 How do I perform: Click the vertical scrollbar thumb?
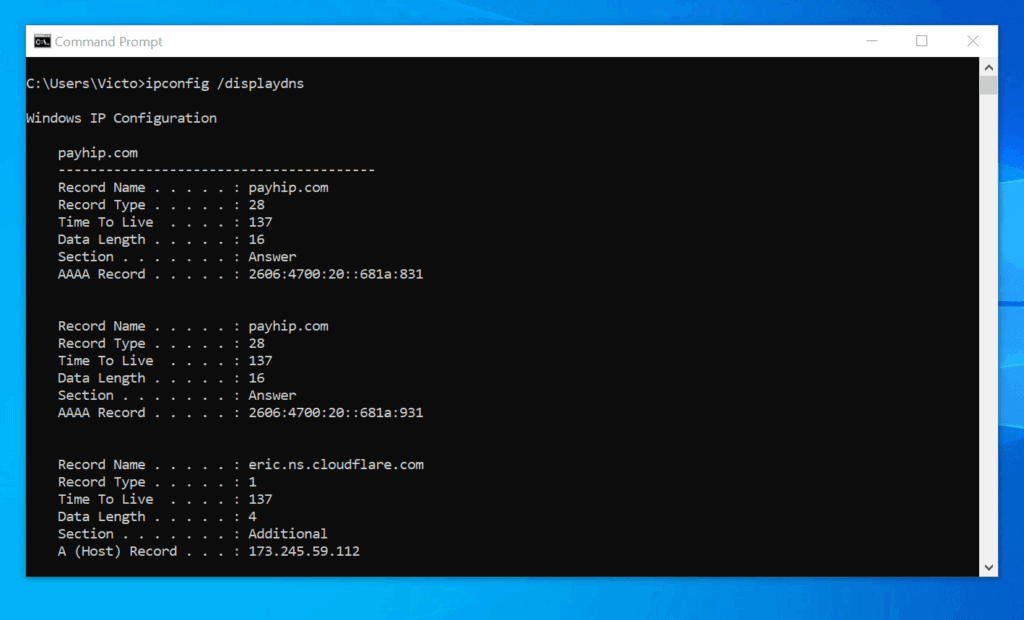988,86
